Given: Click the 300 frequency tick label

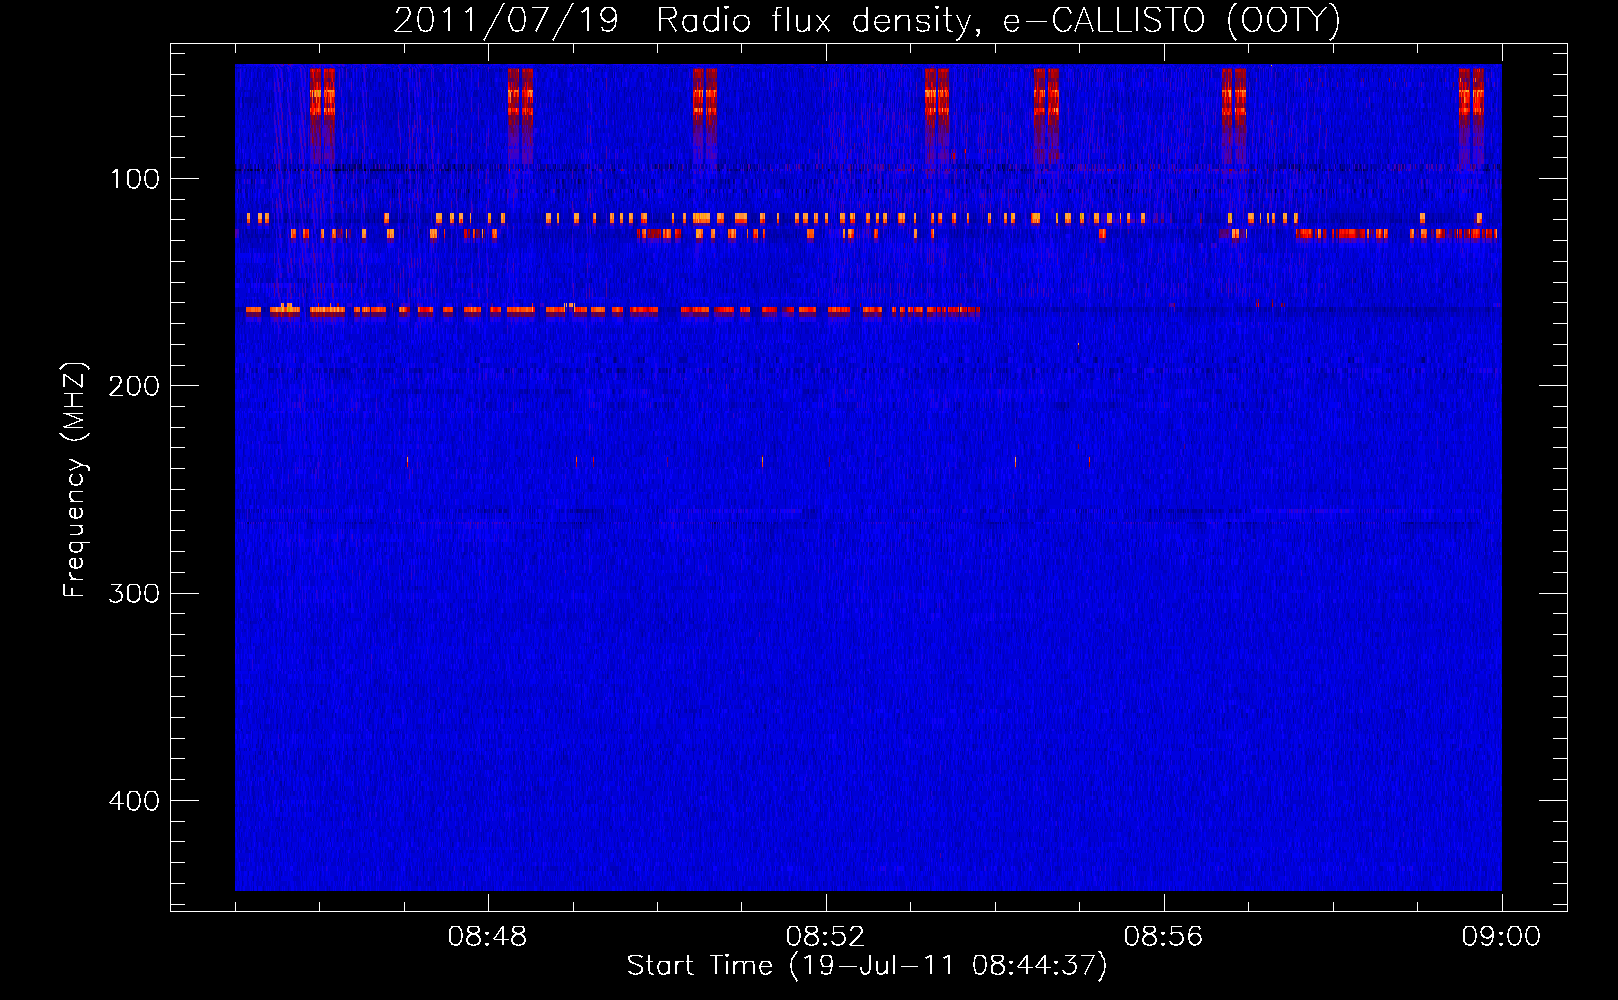Looking at the screenshot, I should click(134, 594).
